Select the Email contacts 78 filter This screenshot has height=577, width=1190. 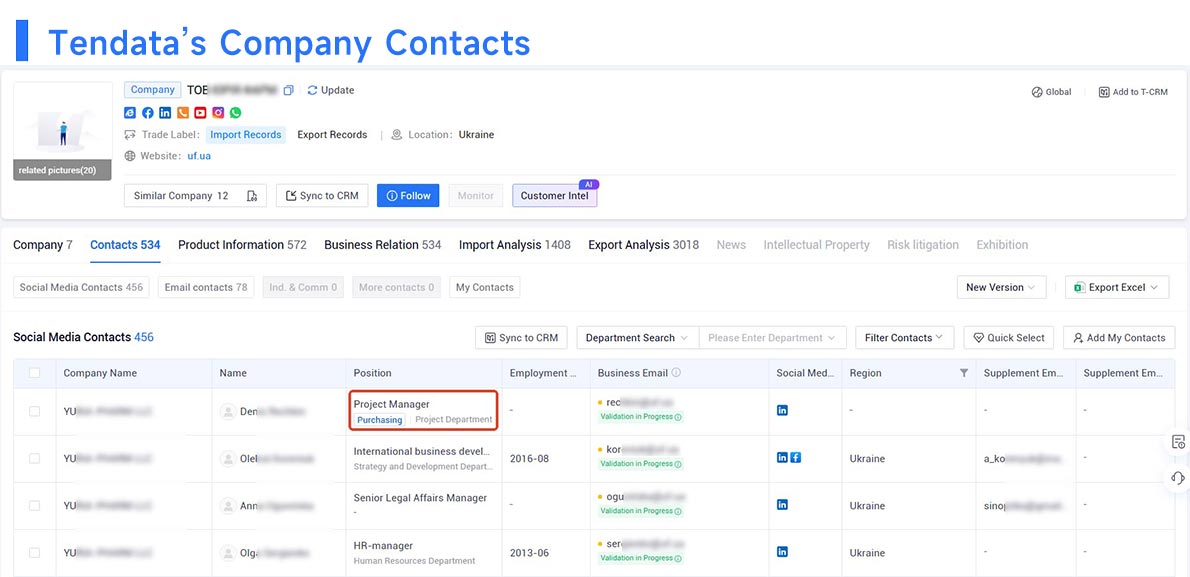click(x=206, y=287)
